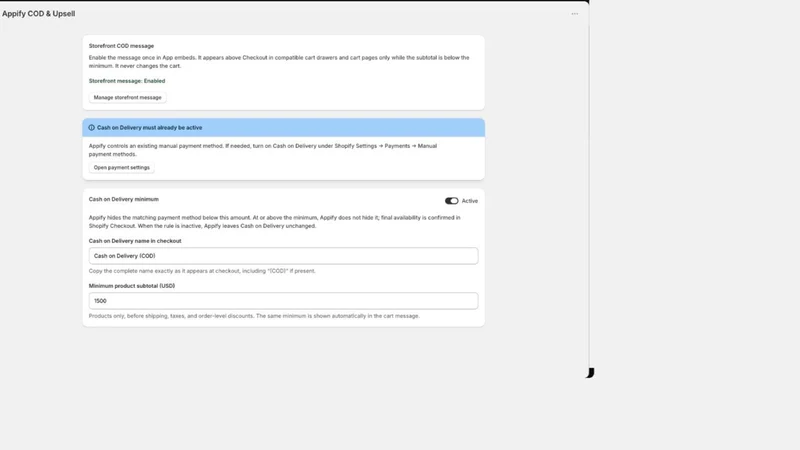
Task: Click the Cash on Delivery name input field
Action: (284, 256)
